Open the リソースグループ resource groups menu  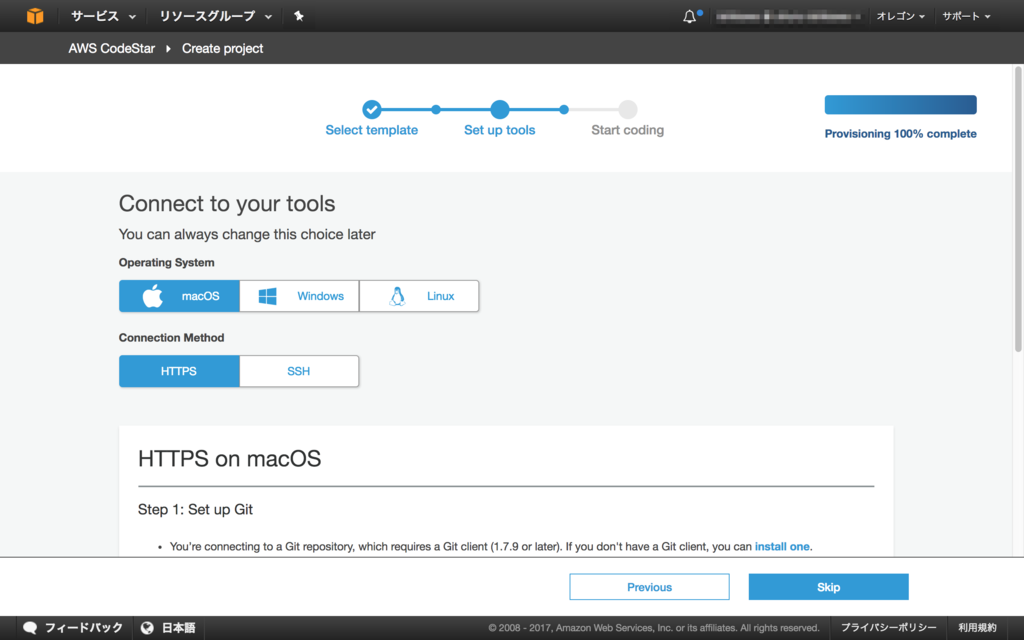tap(215, 16)
